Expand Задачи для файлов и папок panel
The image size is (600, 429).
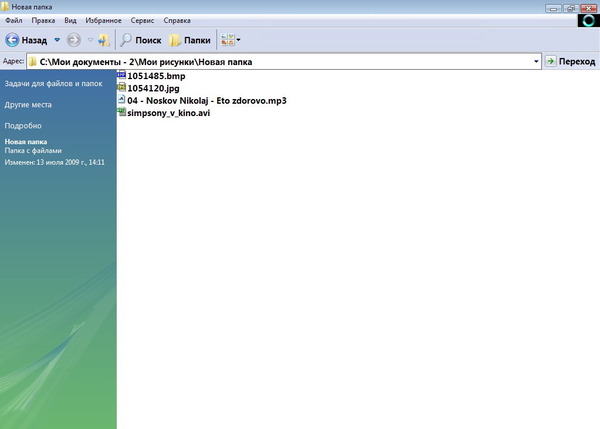pyautogui.click(x=53, y=83)
